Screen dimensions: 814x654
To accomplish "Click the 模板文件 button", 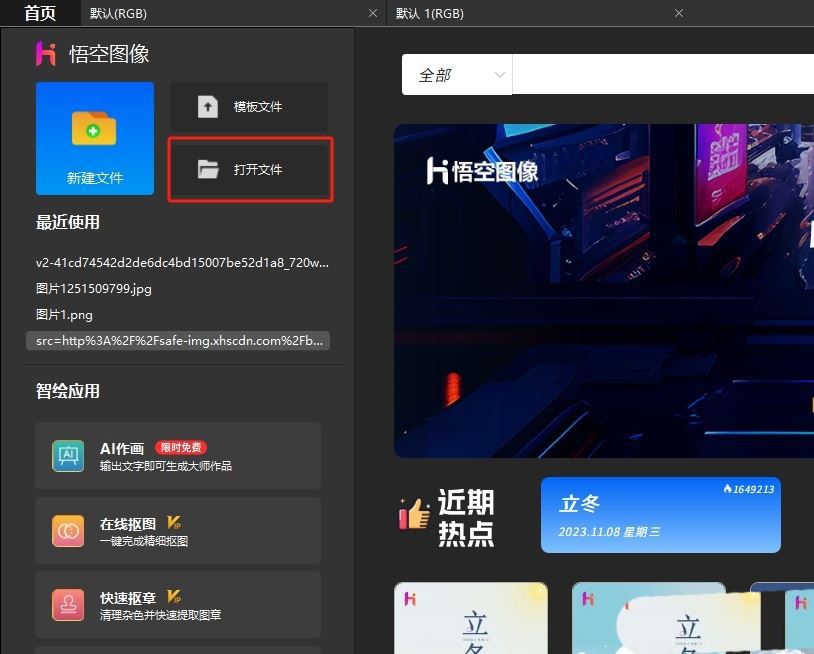I will [249, 107].
